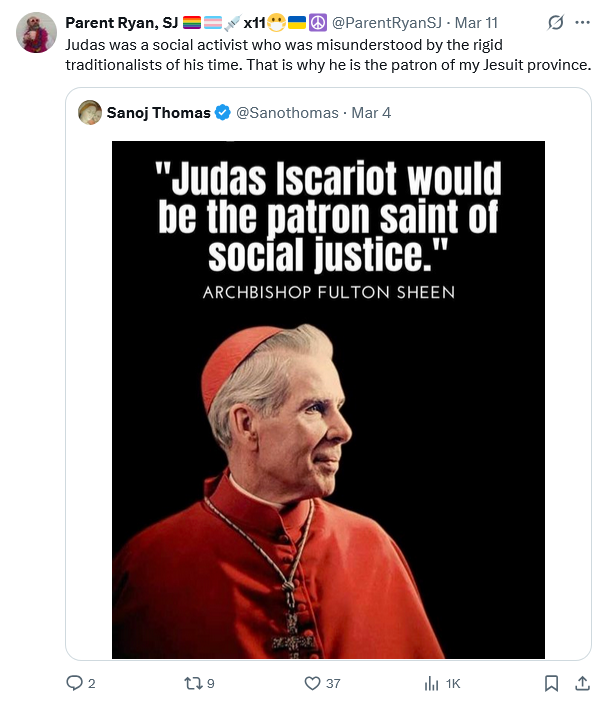The image size is (609, 705).
Task: Open the three-dot more options menu
Action: pos(583,23)
